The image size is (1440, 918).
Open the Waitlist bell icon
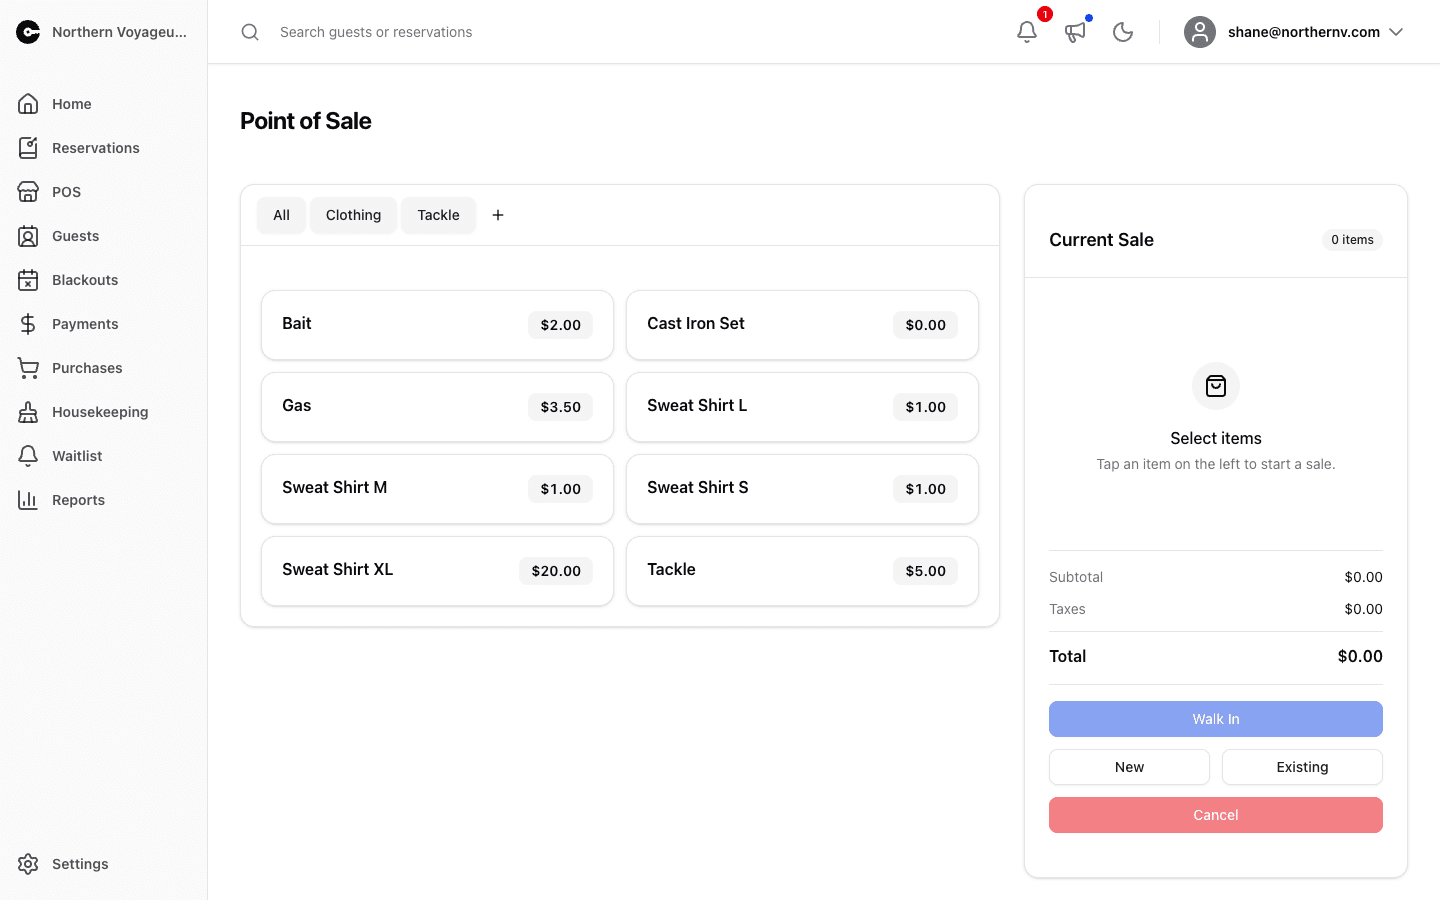click(28, 456)
